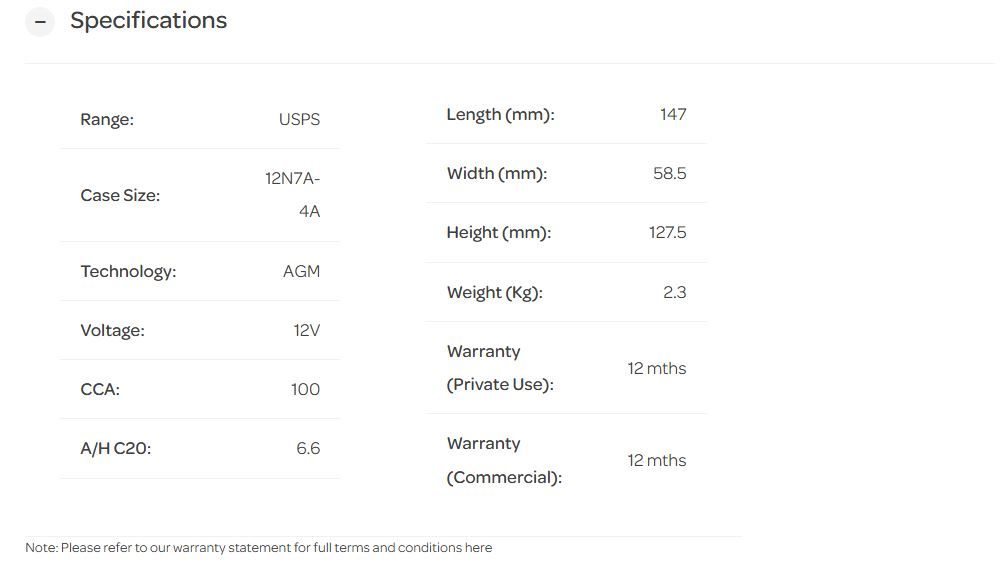Viewport: 1006px width, 578px height.
Task: Select the Case Size label
Action: click(120, 196)
